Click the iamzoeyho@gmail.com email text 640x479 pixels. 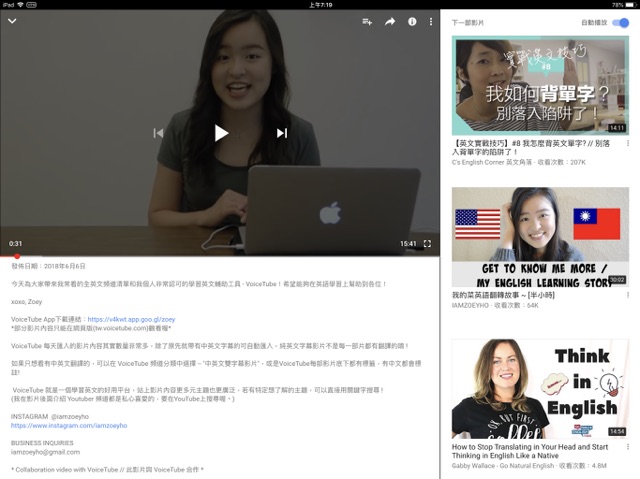click(45, 452)
